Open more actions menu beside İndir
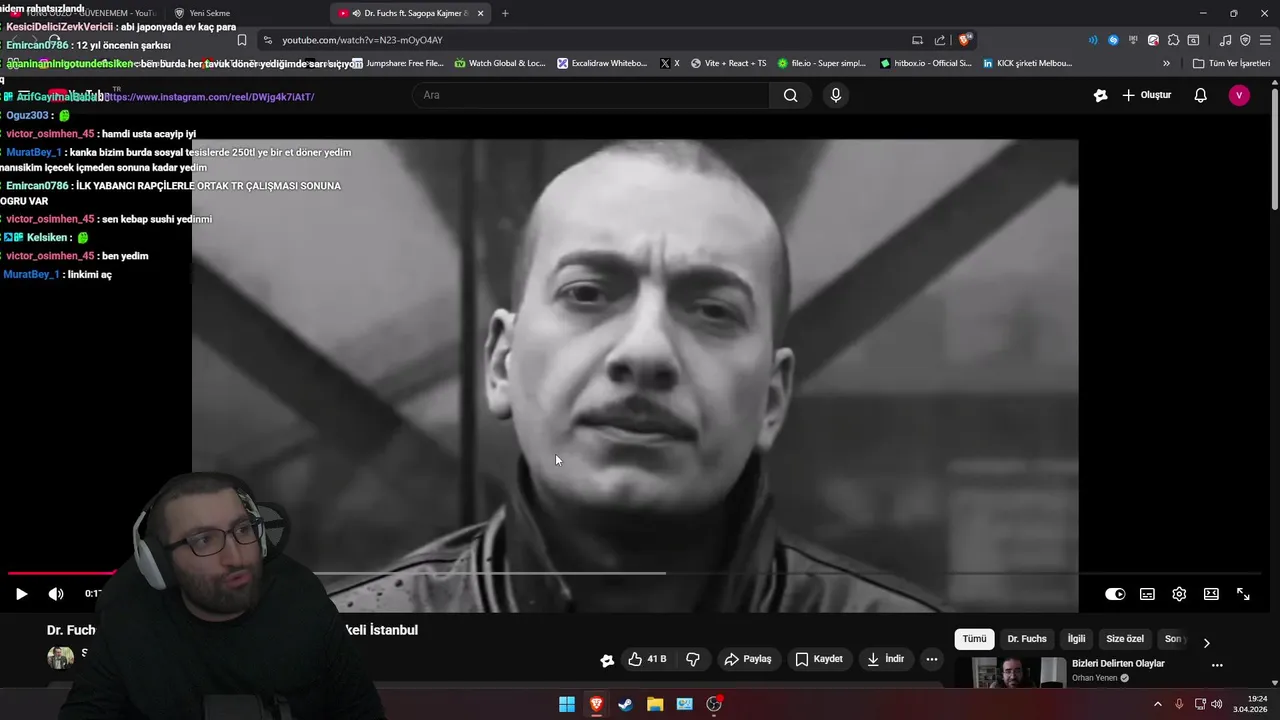1280x720 pixels. 932,659
